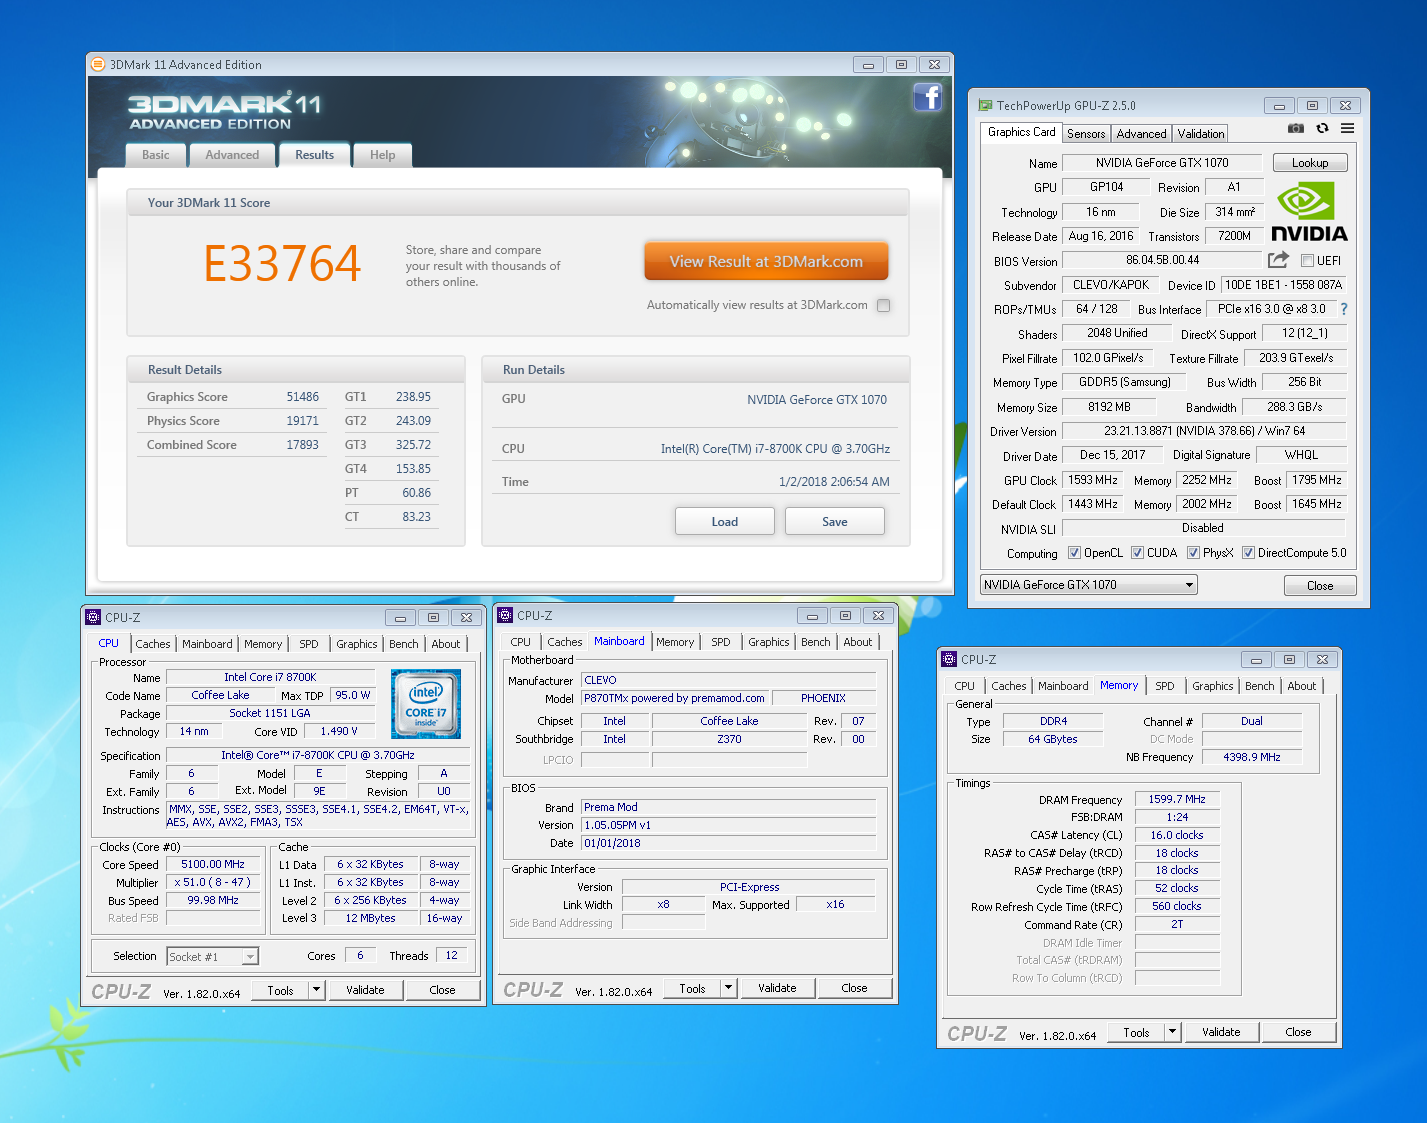Click the CPU-Z Mainboard window title icon

(506, 615)
